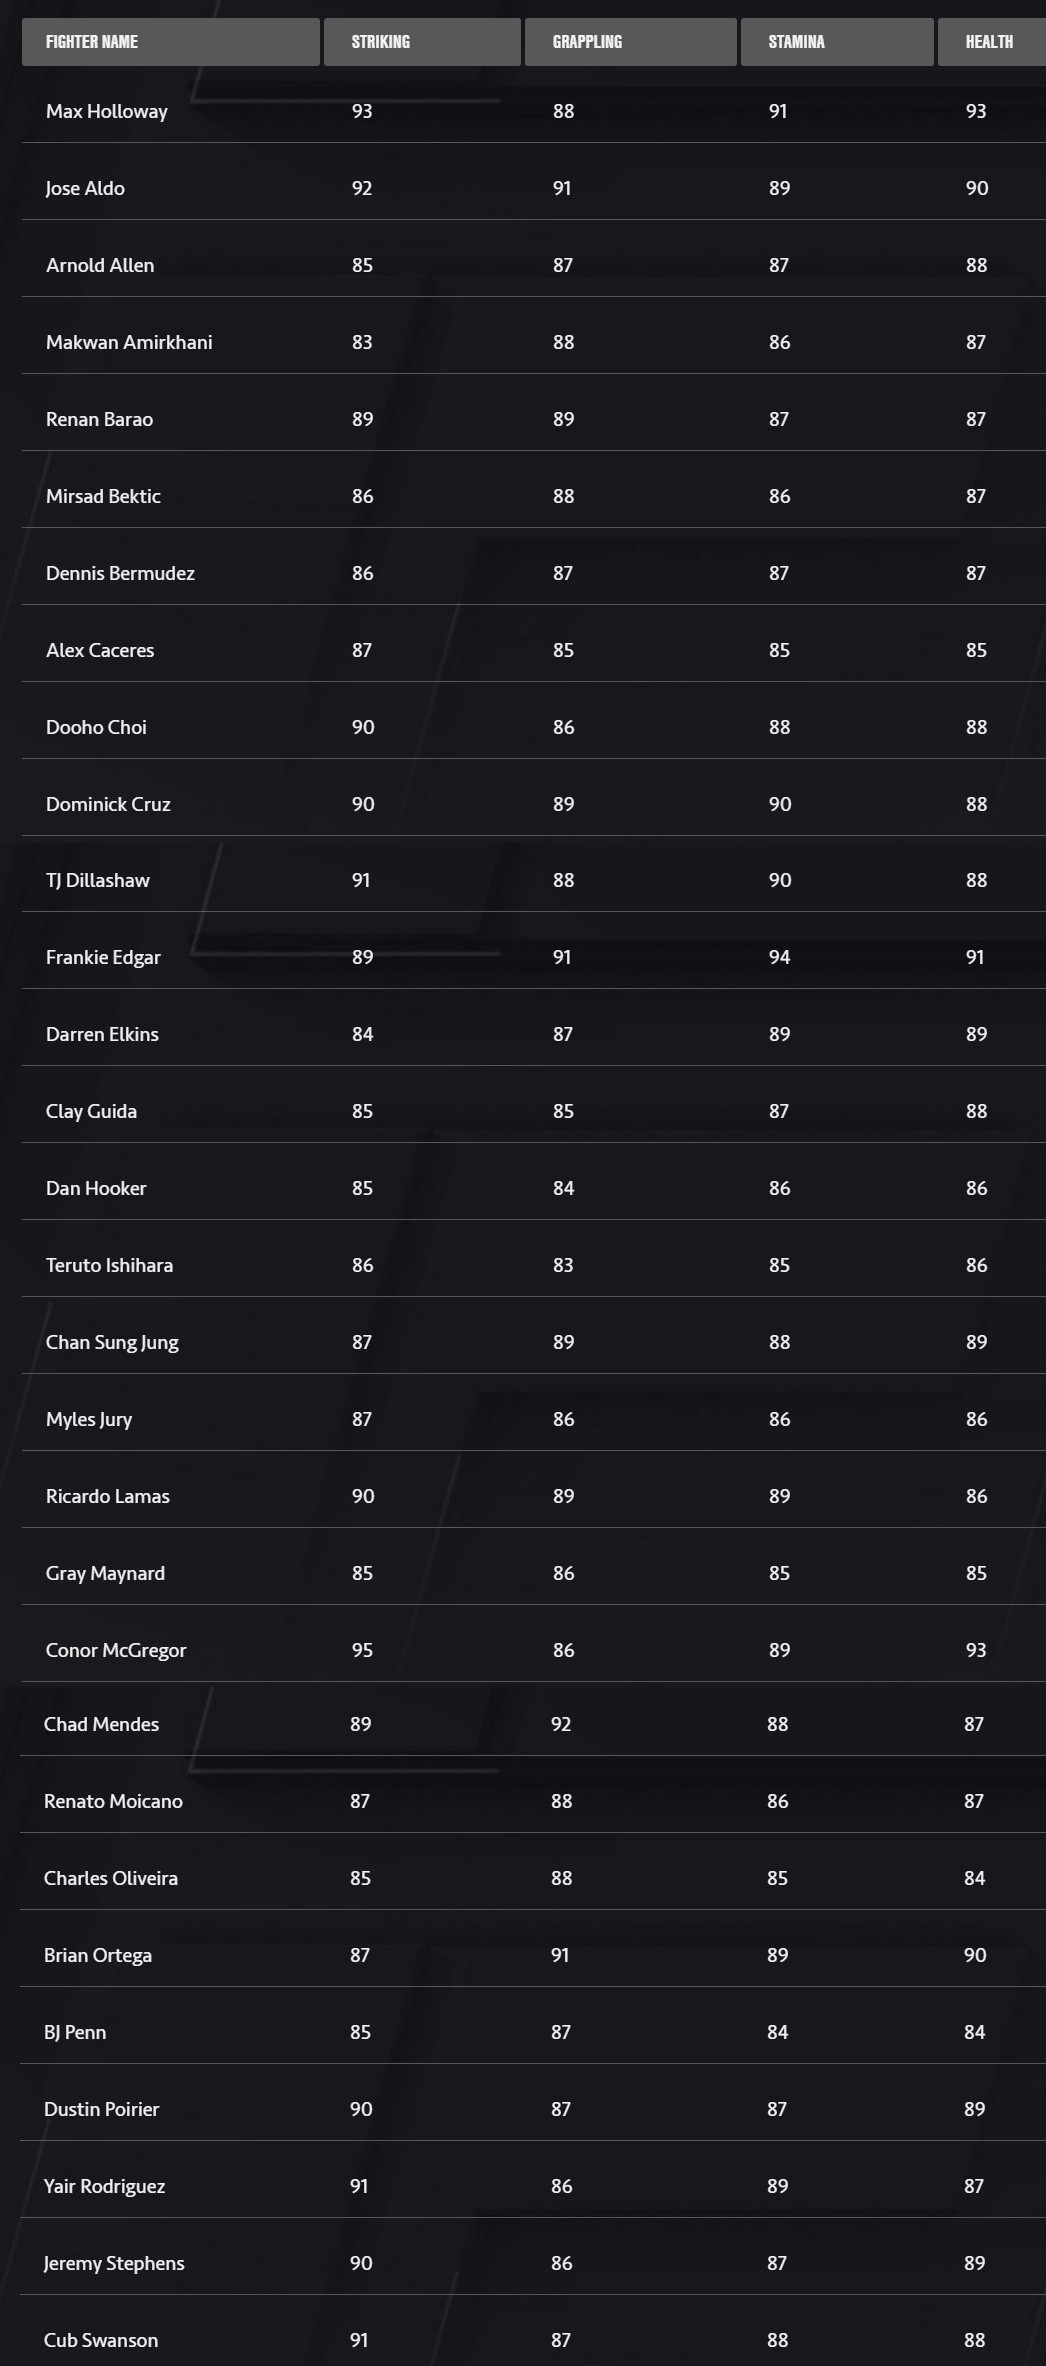1046x2366 pixels.
Task: Click the TJ Dillashaw row name
Action: click(x=98, y=880)
